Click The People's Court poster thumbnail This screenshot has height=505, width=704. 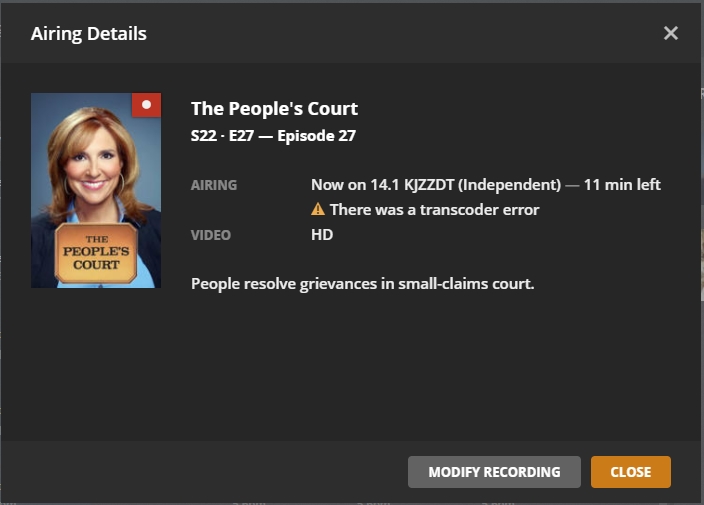tap(96, 190)
